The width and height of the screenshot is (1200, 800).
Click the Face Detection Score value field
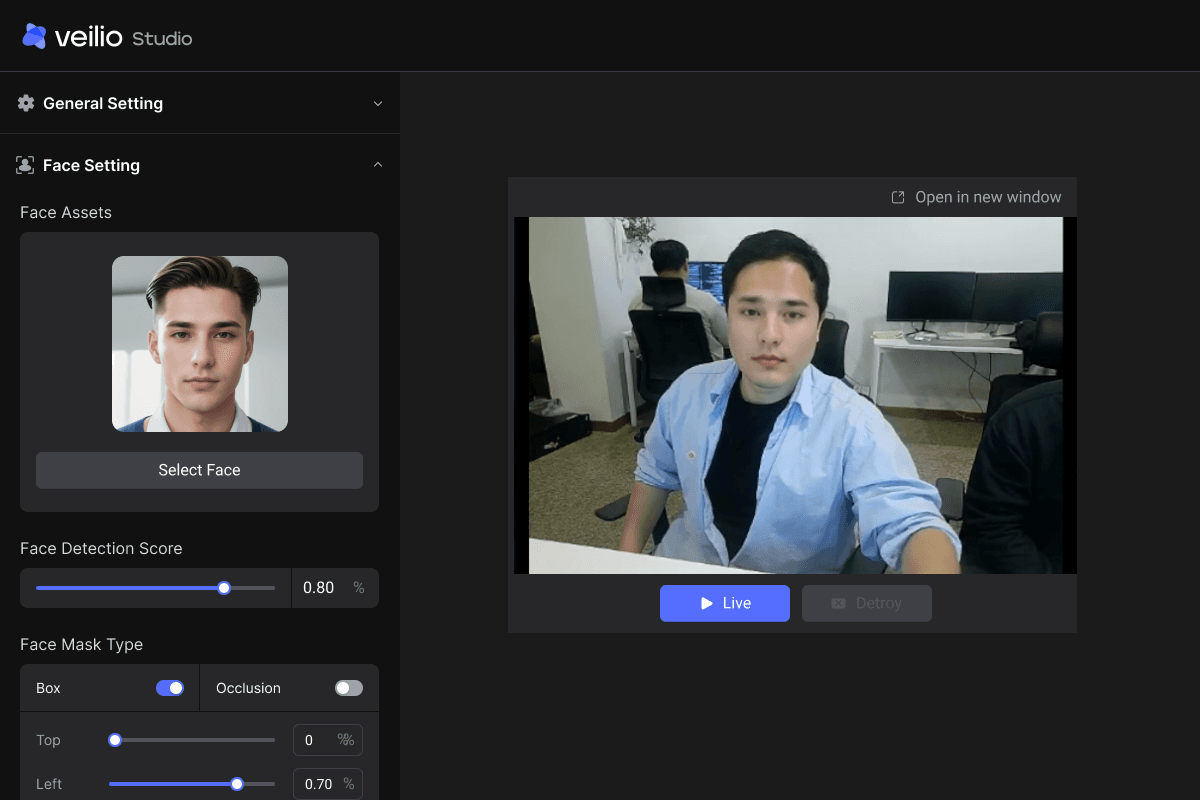point(335,588)
